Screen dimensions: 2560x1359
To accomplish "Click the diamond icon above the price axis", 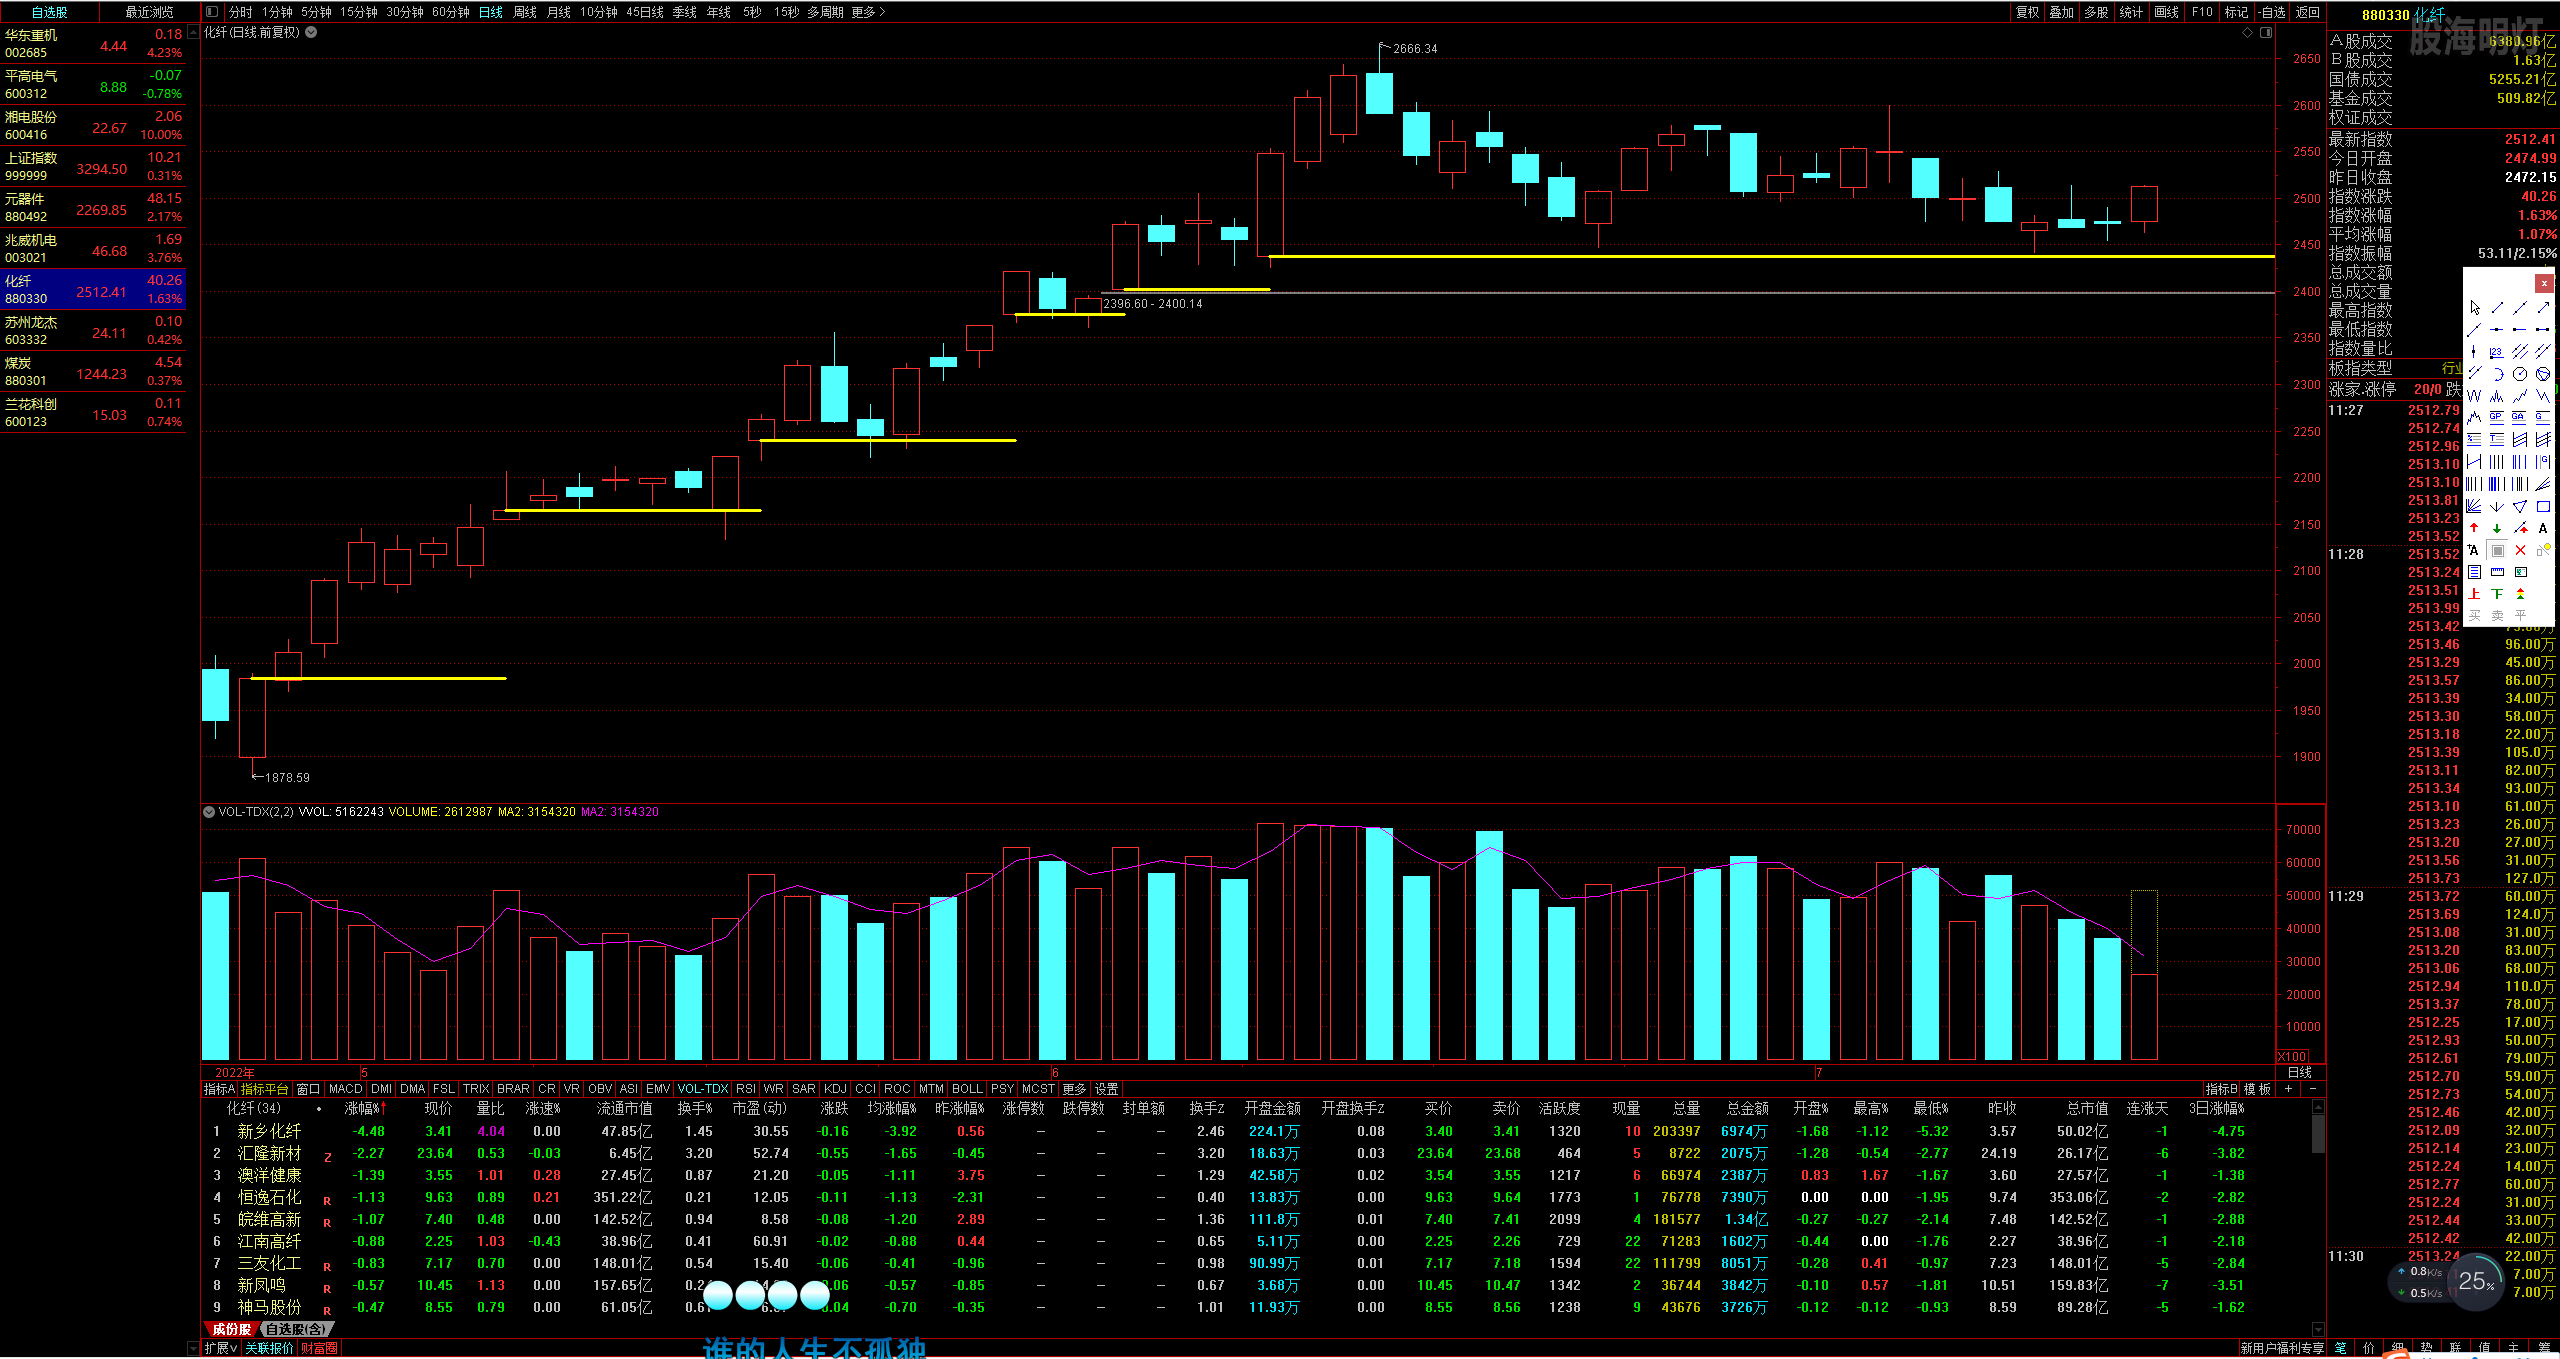I will (x=2247, y=32).
